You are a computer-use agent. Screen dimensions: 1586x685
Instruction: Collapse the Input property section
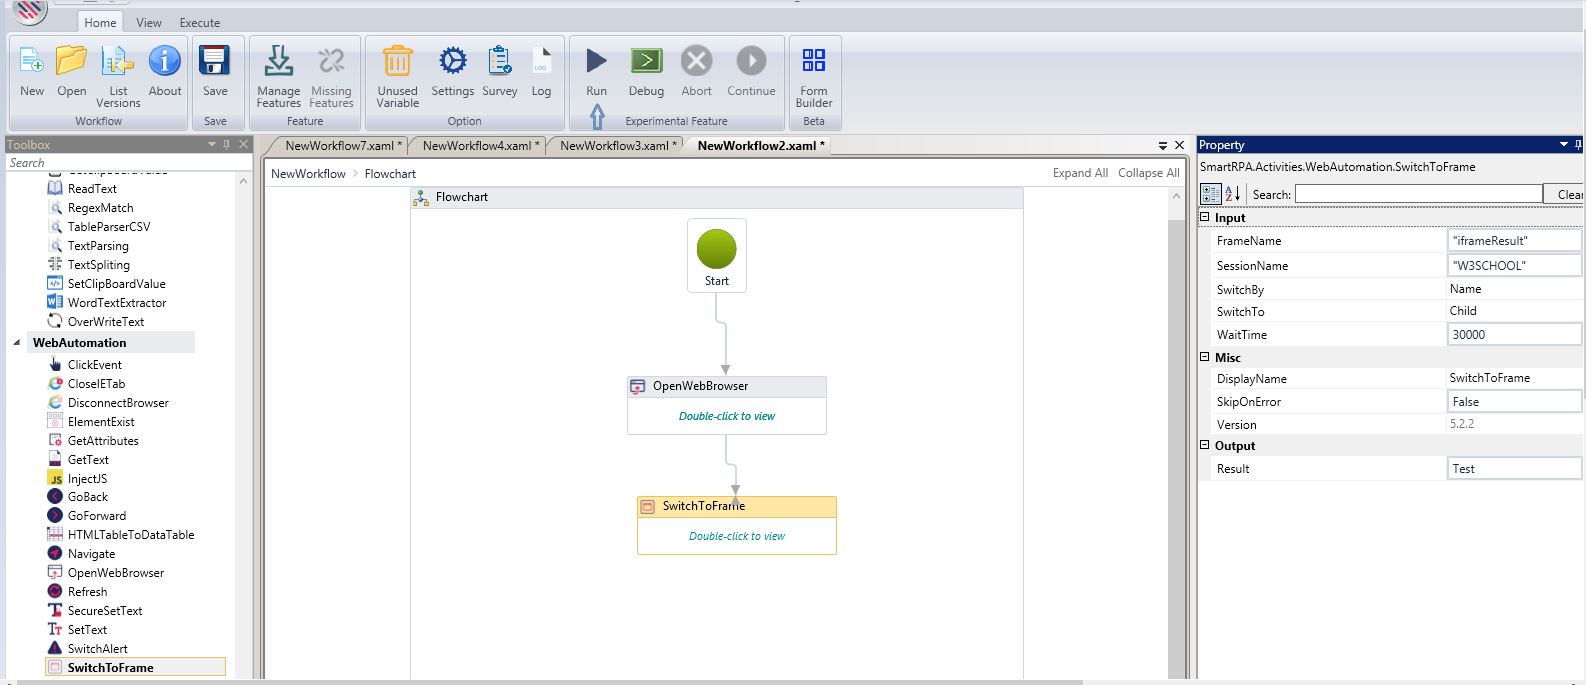1205,217
